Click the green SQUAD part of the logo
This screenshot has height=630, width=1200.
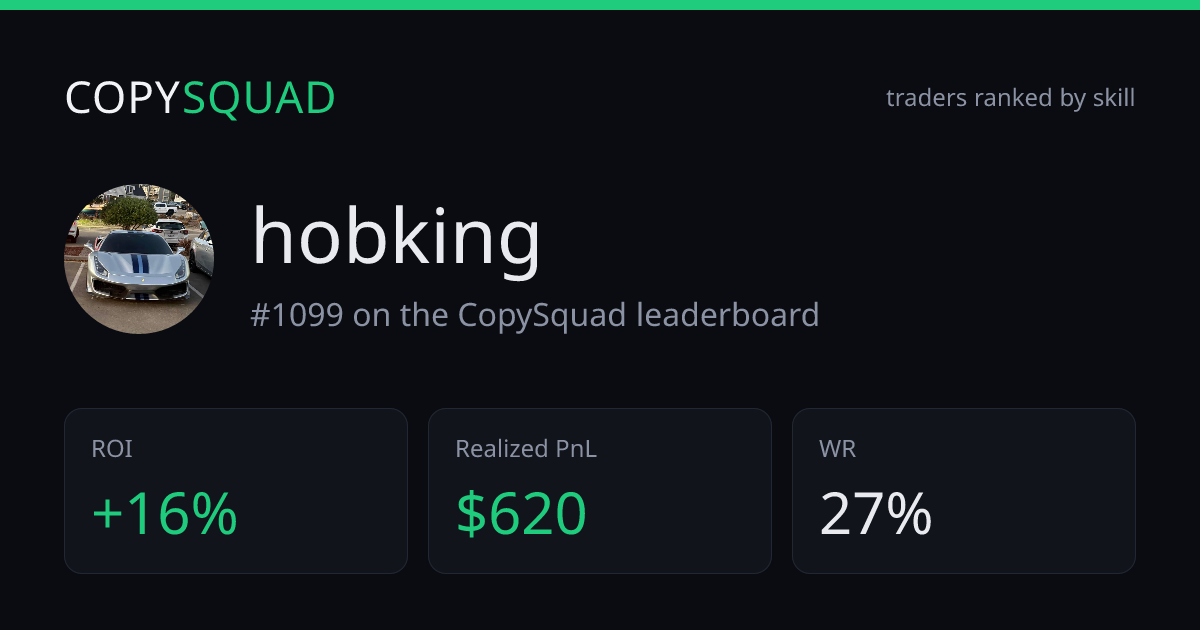click(259, 100)
